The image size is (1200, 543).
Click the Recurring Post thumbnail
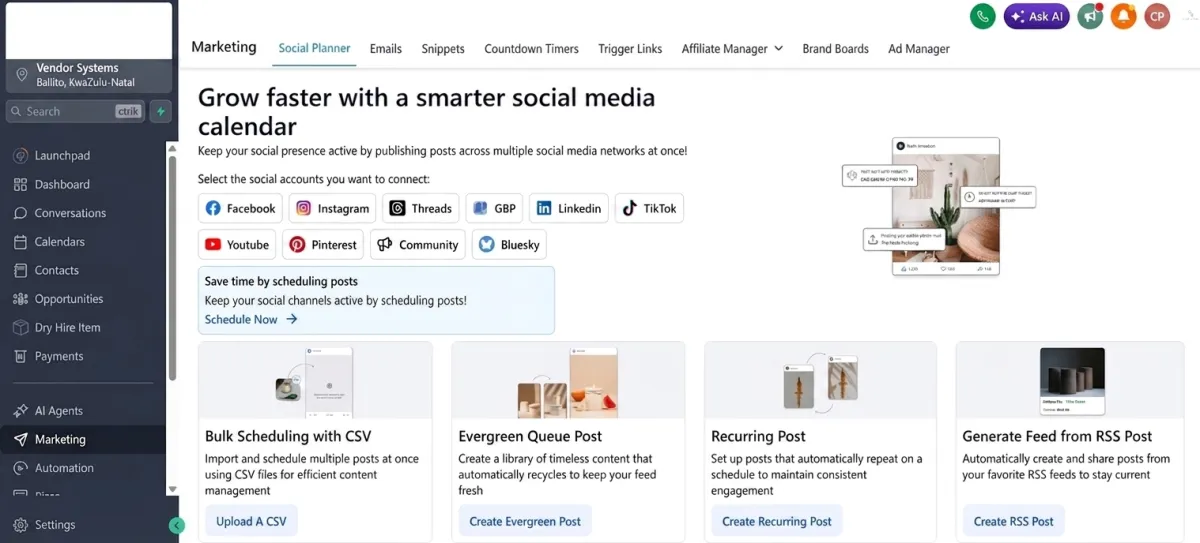820,381
